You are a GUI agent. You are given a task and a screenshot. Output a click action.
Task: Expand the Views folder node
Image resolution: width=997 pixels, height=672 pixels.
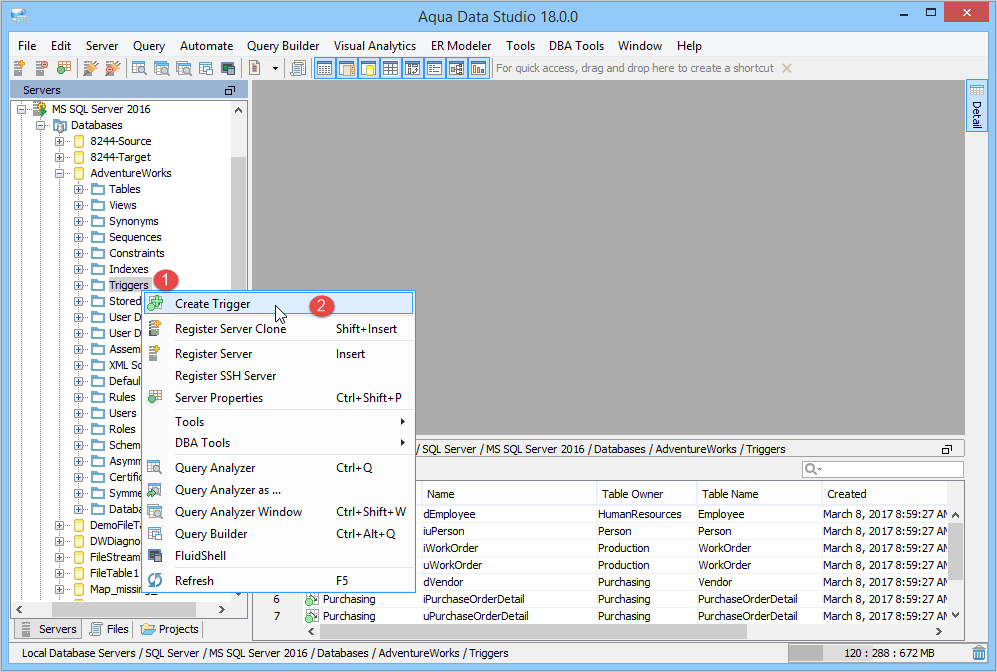[x=78, y=205]
